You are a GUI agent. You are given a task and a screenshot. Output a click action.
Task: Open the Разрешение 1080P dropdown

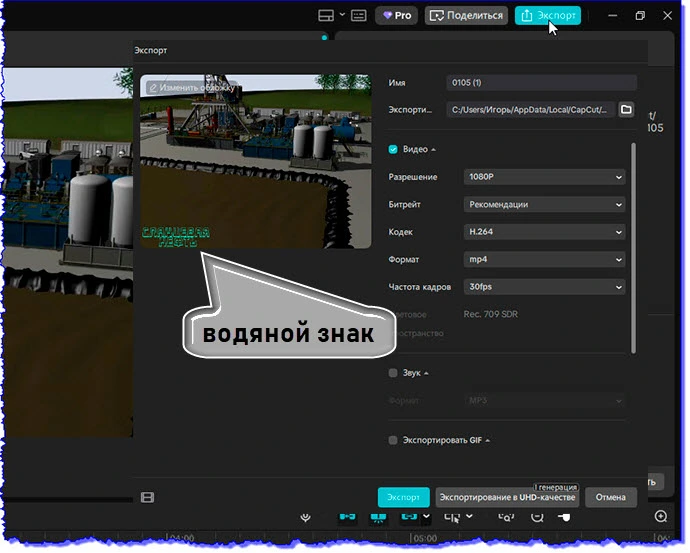point(545,177)
